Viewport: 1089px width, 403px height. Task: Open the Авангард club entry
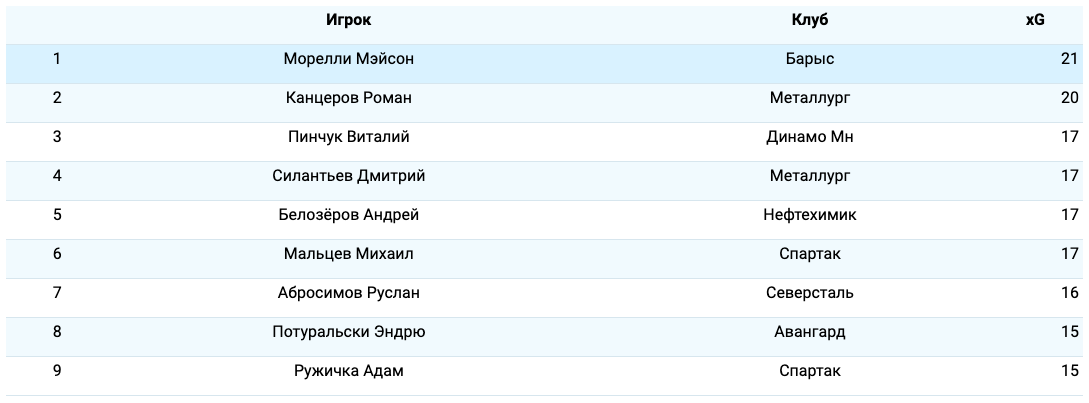click(810, 332)
